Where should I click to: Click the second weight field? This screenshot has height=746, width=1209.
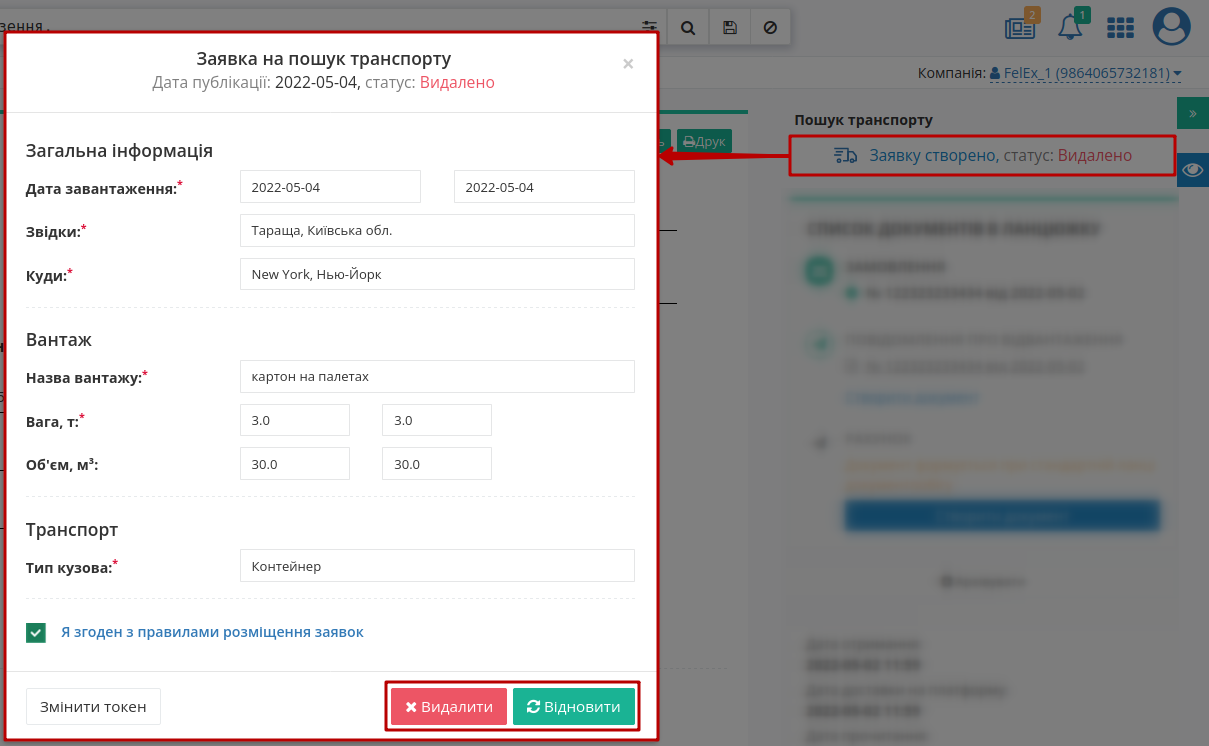tap(437, 420)
